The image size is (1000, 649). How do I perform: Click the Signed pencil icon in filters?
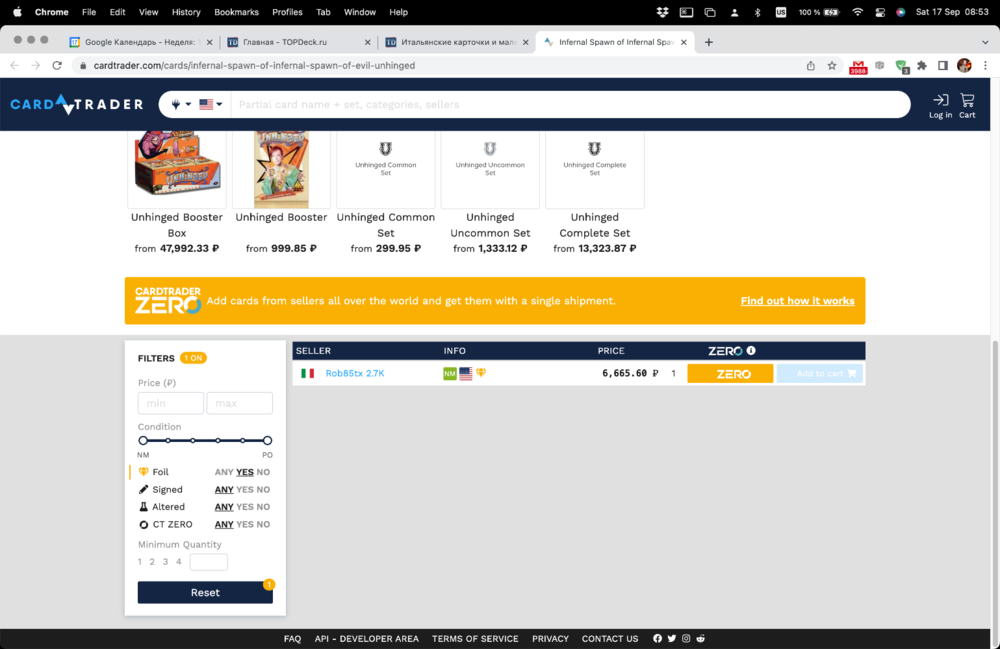pyautogui.click(x=142, y=489)
